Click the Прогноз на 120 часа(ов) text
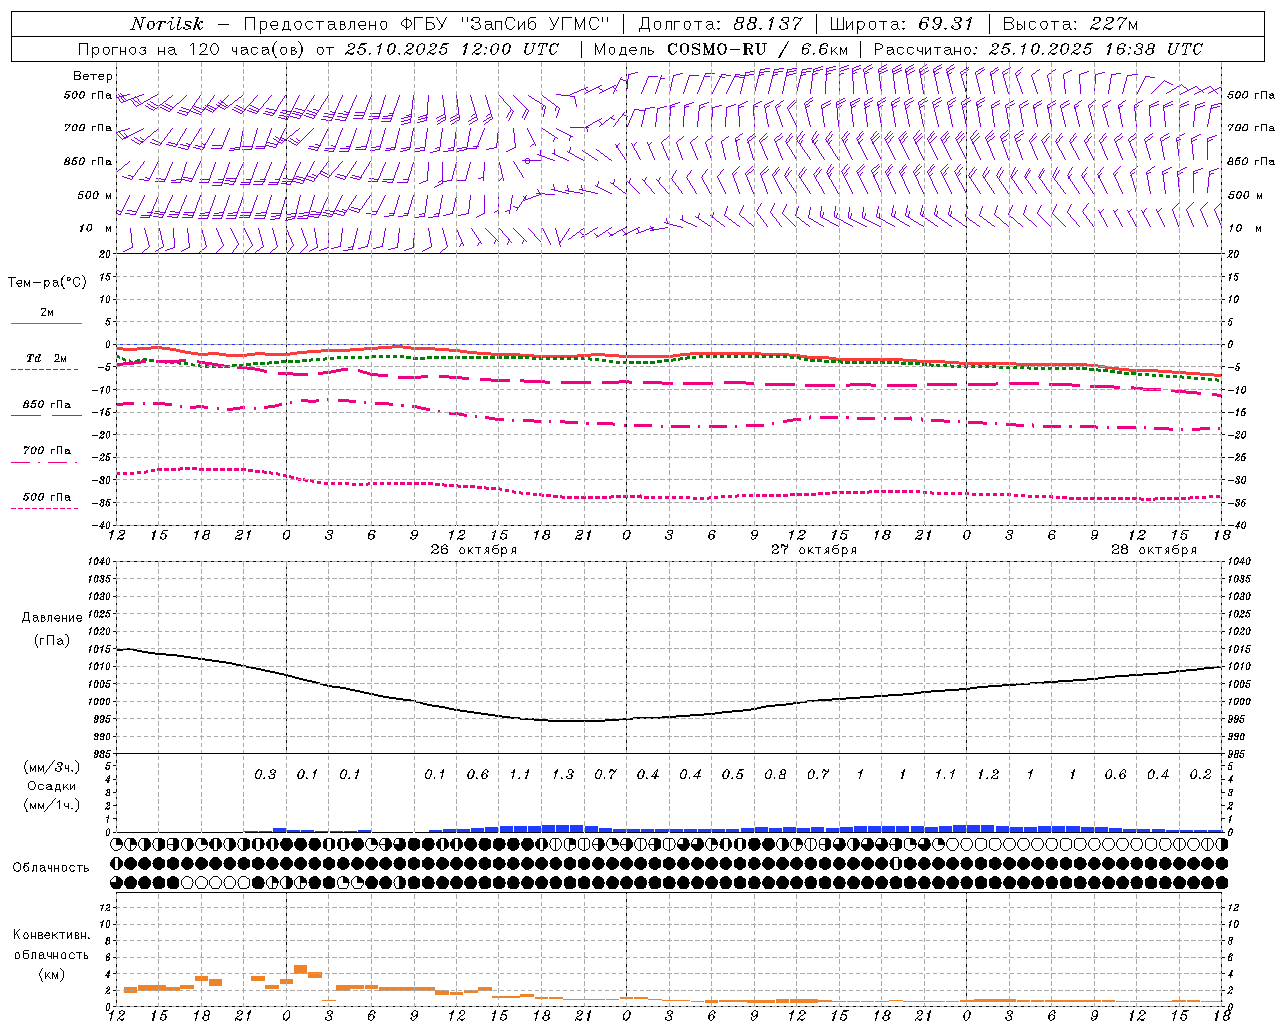Viewport: 1280px width, 1024px height. [191, 49]
